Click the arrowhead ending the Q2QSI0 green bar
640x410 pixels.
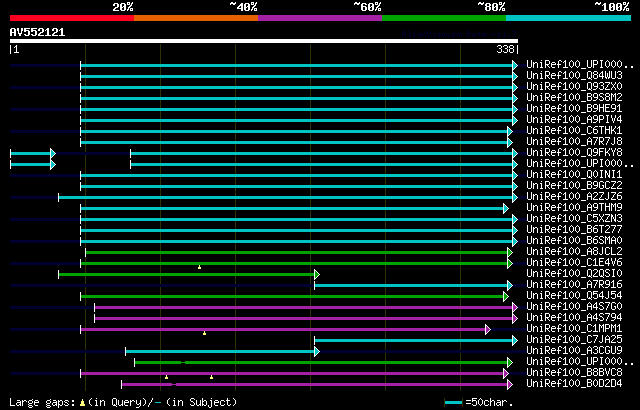tap(317, 275)
